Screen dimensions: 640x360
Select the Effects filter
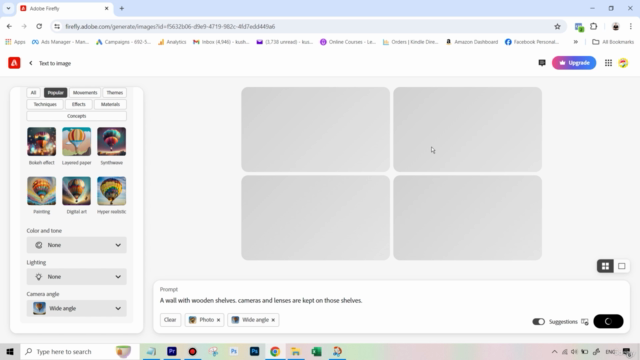tap(79, 104)
